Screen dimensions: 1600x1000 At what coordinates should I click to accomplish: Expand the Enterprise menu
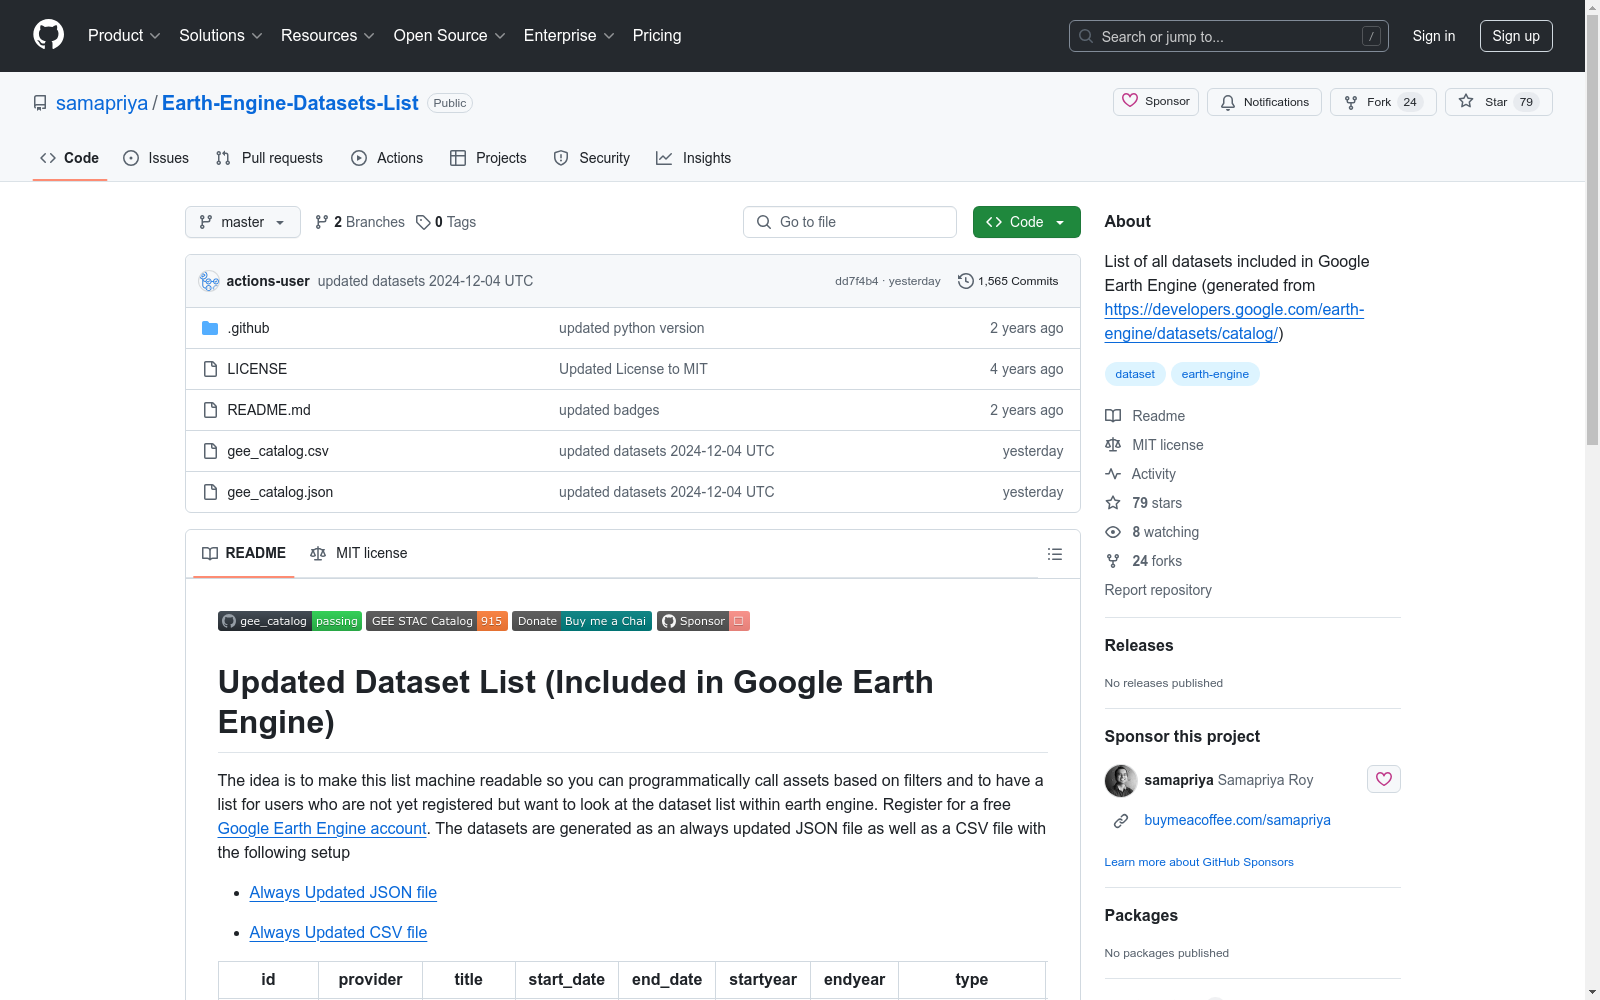pyautogui.click(x=569, y=36)
